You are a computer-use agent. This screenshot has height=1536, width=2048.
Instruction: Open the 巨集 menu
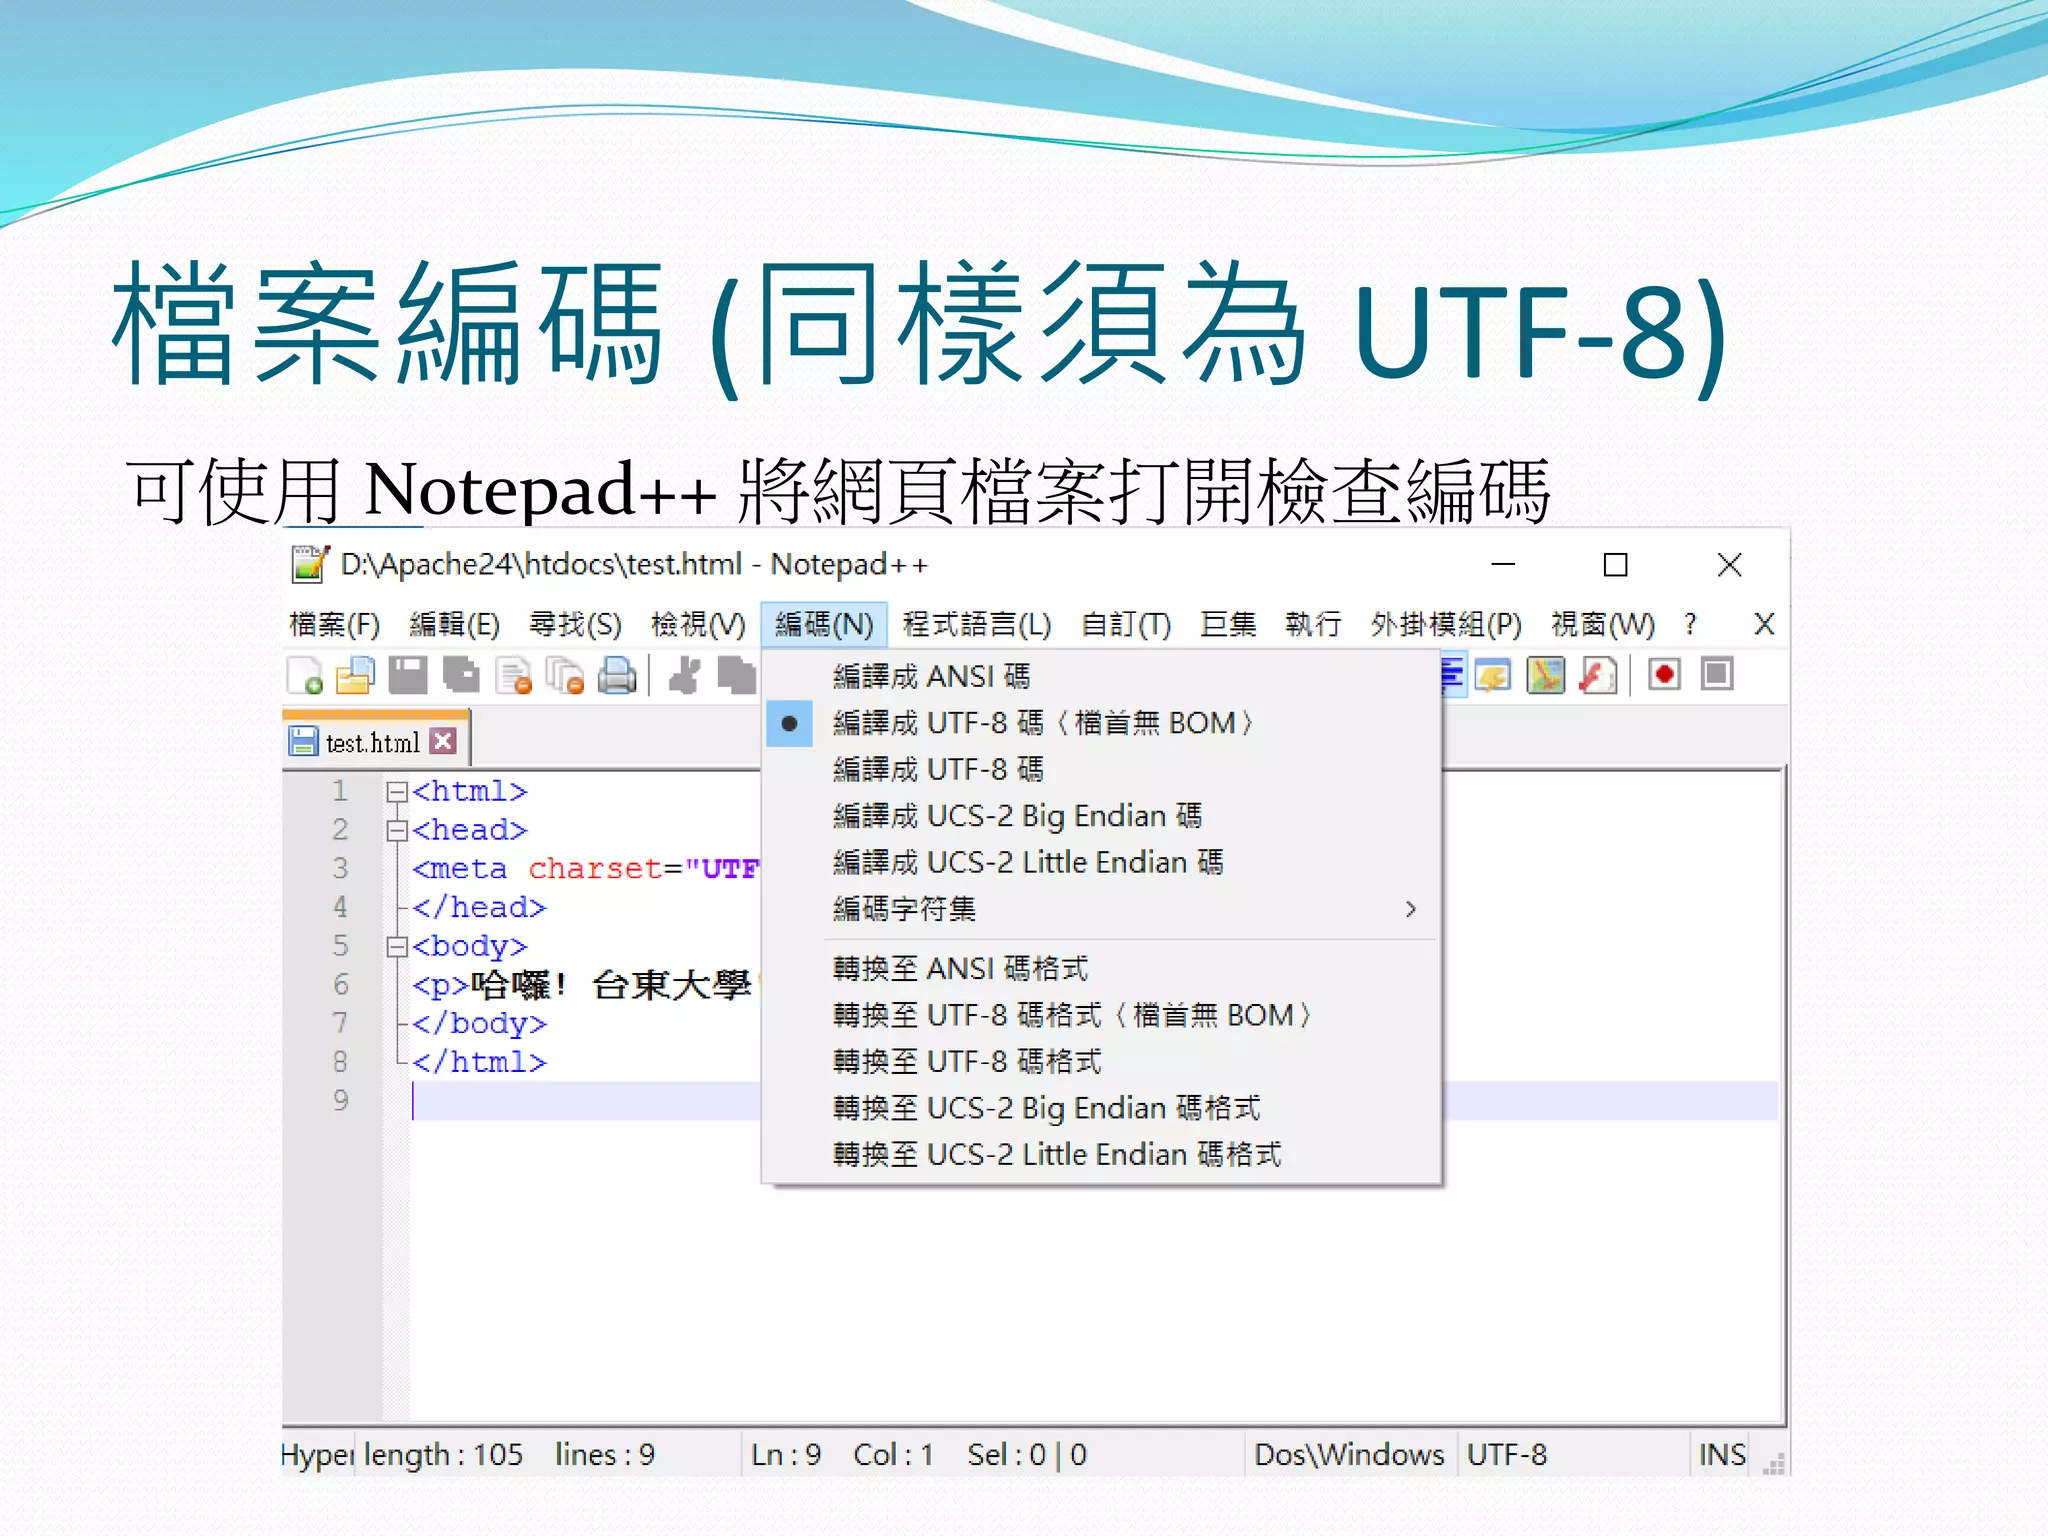1228,625
